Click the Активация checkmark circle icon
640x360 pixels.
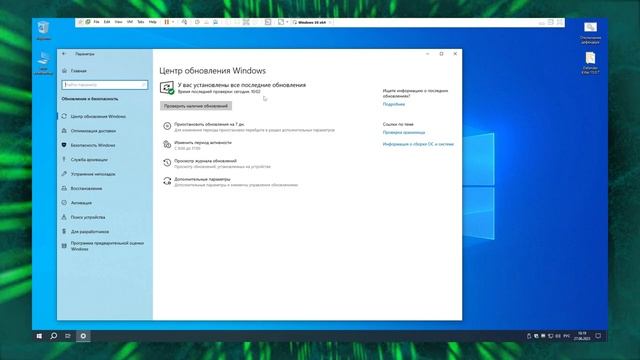click(x=64, y=203)
